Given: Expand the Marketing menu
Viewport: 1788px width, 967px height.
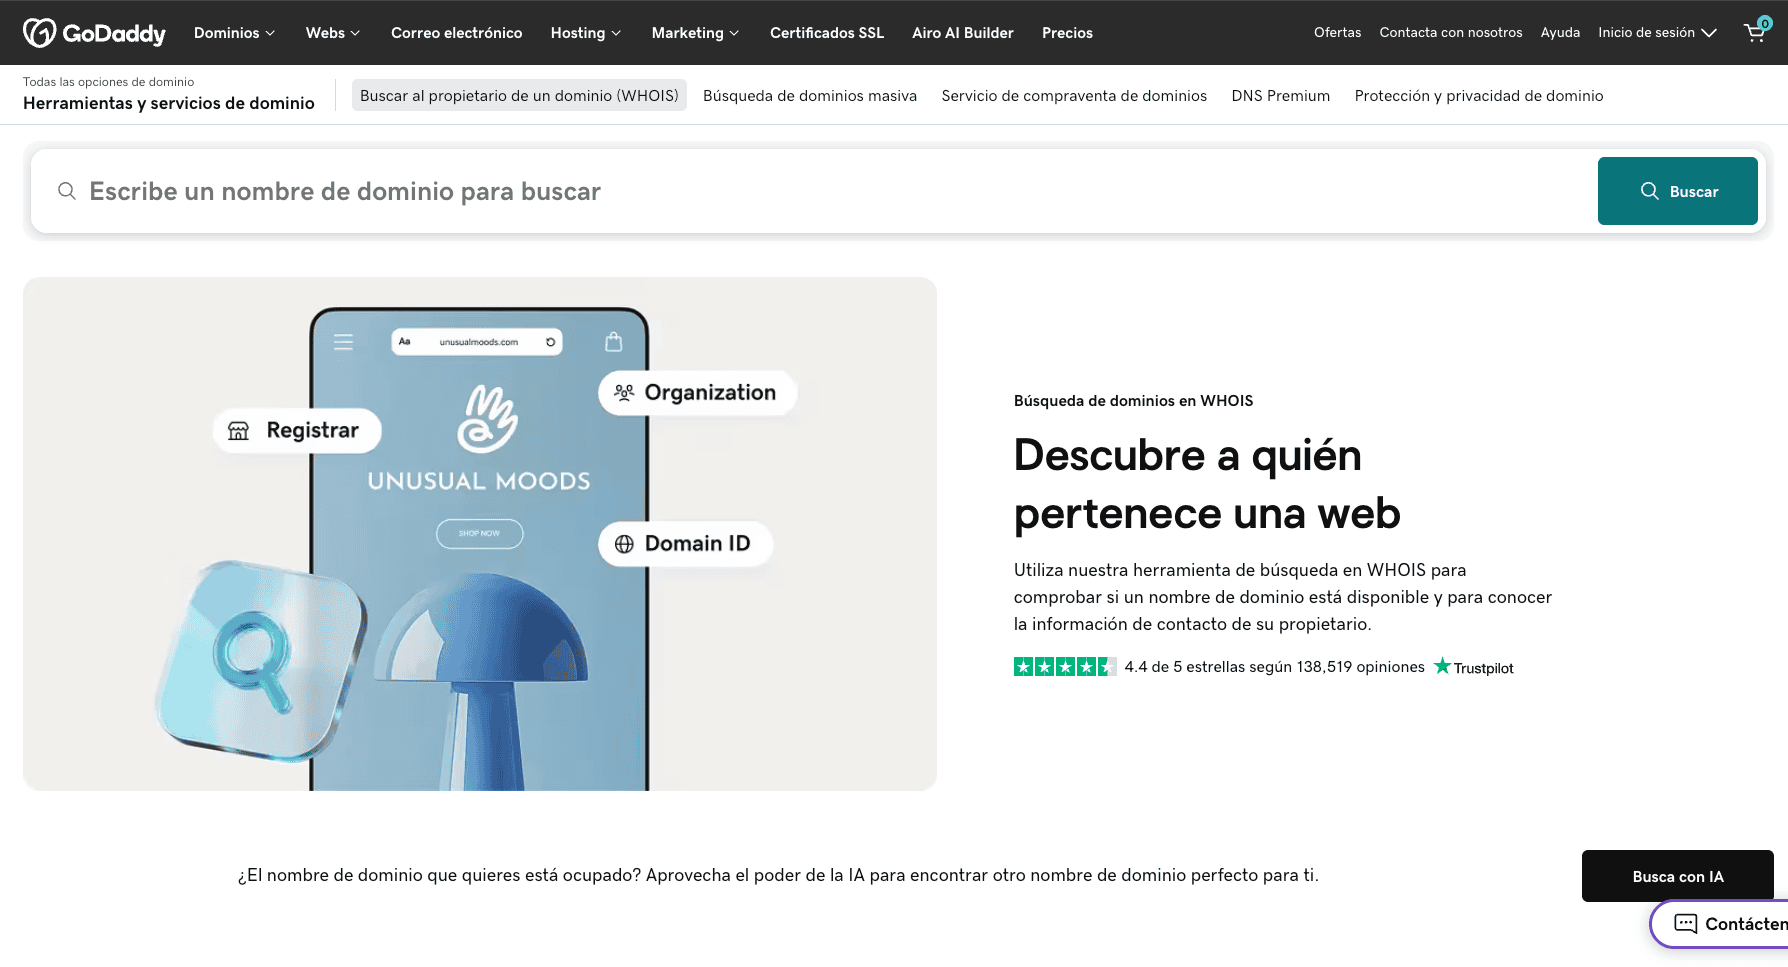Looking at the screenshot, I should 695,33.
